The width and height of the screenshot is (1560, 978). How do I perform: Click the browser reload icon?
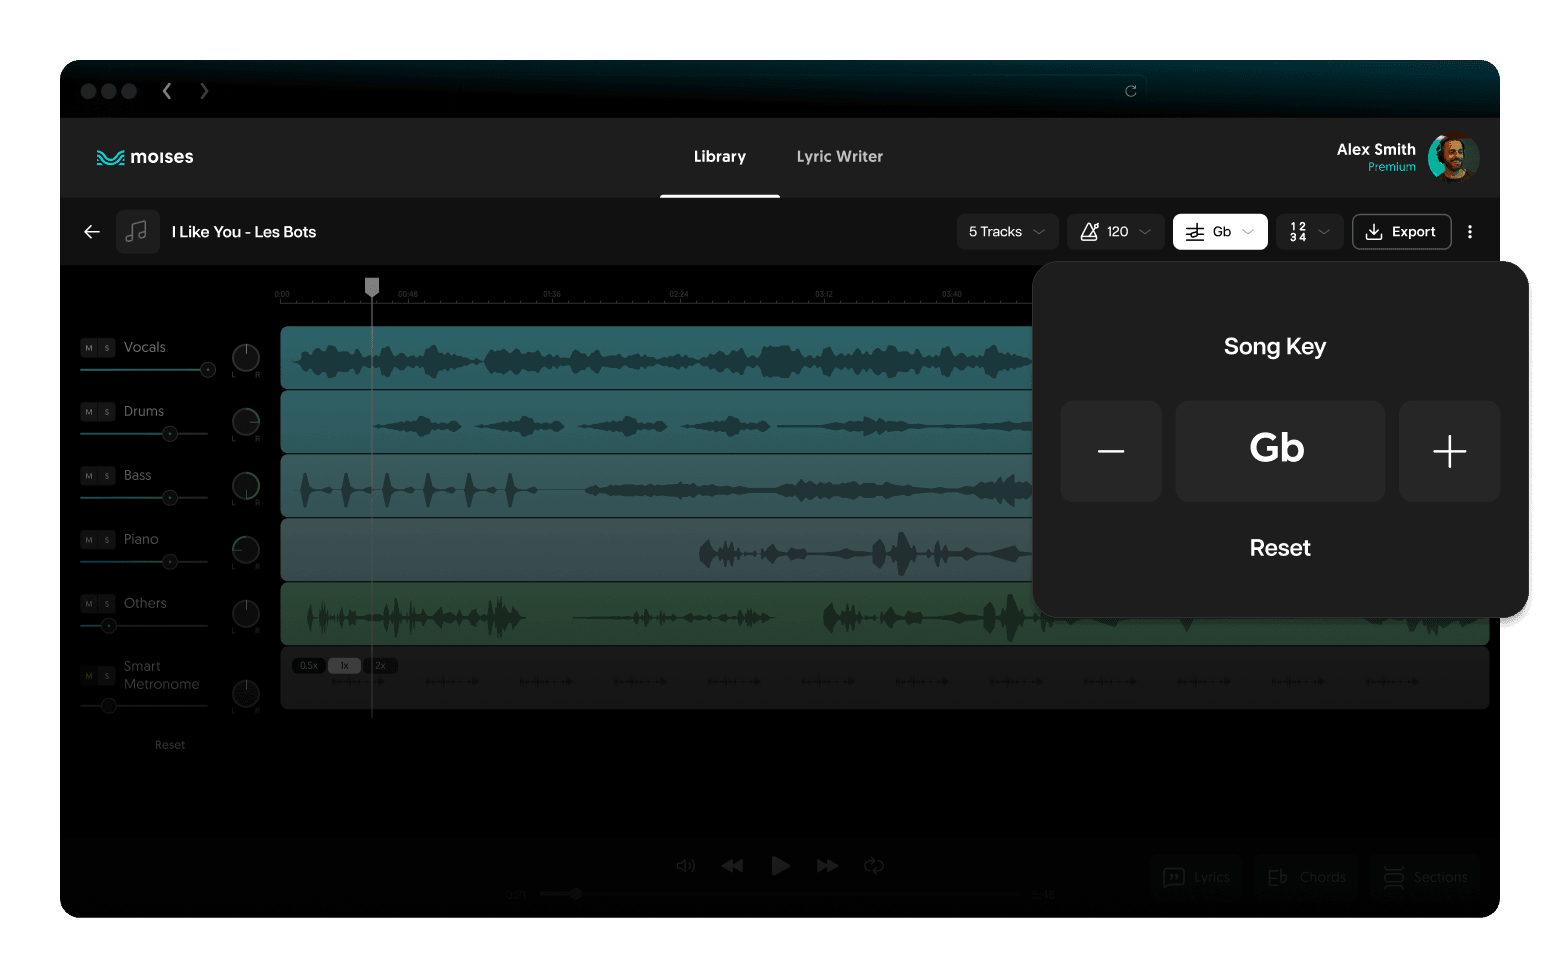[x=1130, y=91]
